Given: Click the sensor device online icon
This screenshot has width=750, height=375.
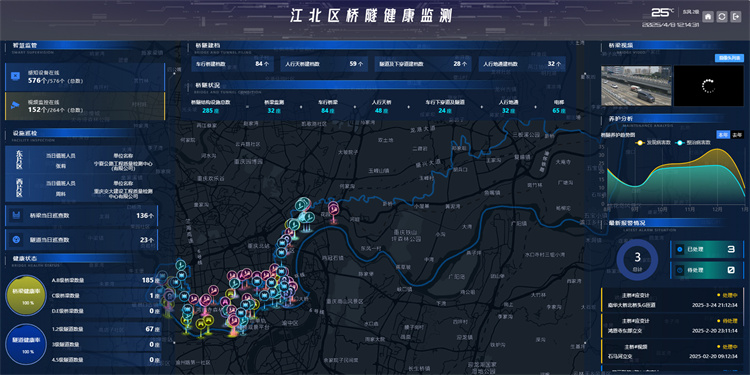Looking at the screenshot, I should 15,76.
